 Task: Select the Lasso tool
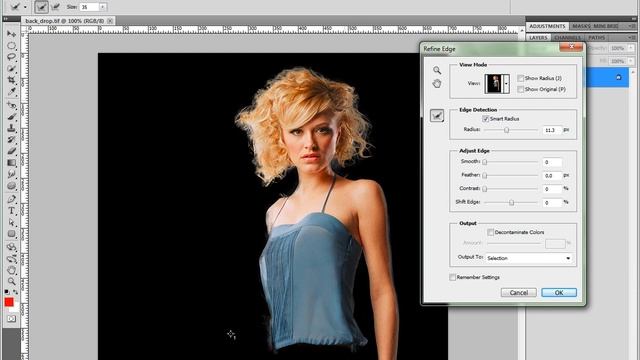11,57
